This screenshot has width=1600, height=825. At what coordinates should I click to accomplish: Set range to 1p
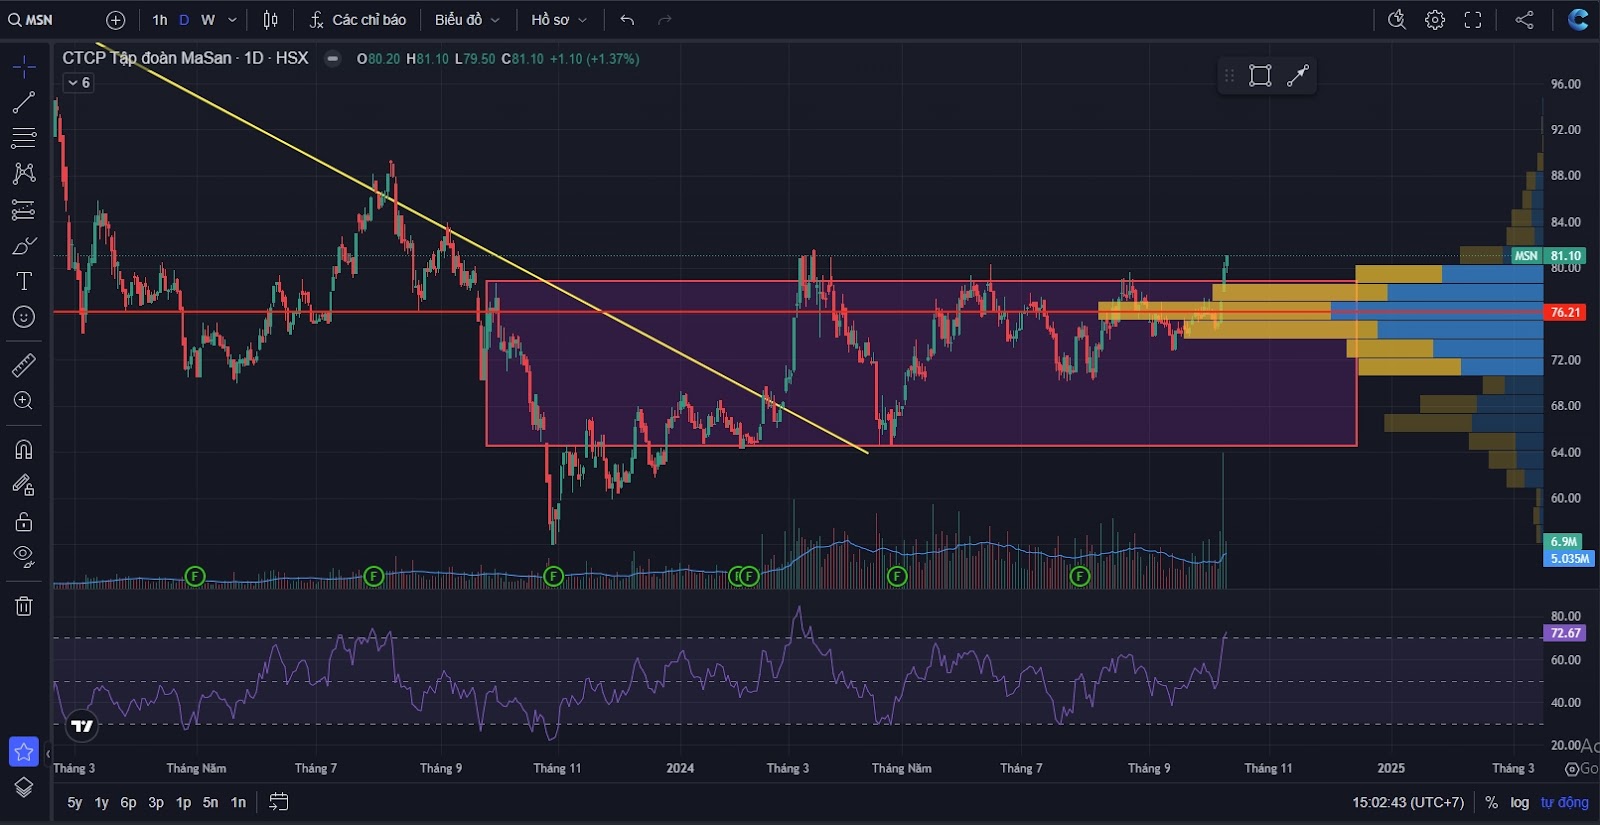183,802
